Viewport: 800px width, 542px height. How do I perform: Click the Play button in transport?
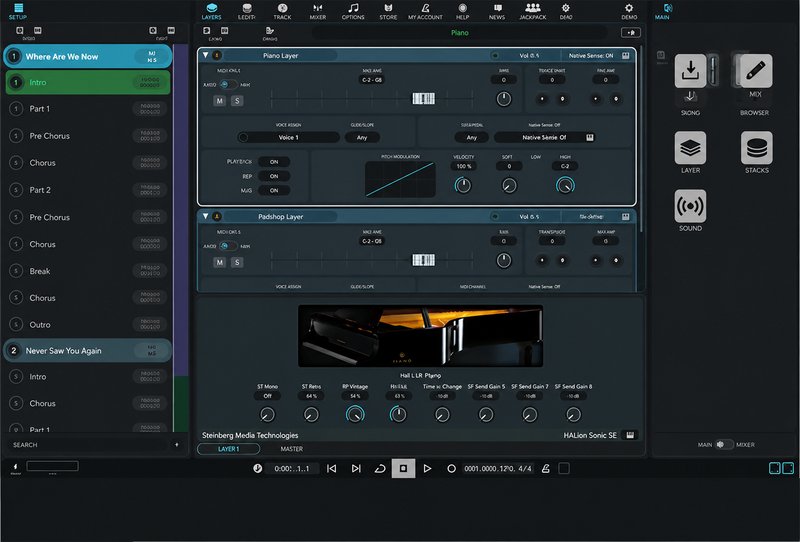[x=427, y=469]
